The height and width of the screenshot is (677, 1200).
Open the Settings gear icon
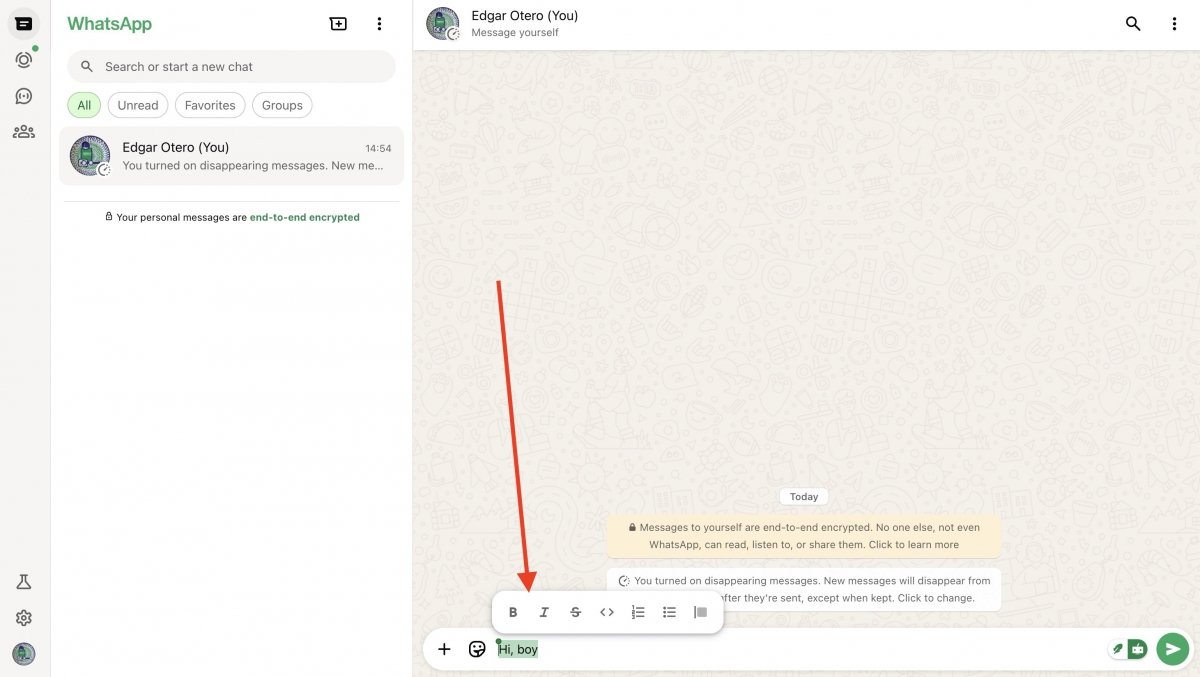[24, 618]
